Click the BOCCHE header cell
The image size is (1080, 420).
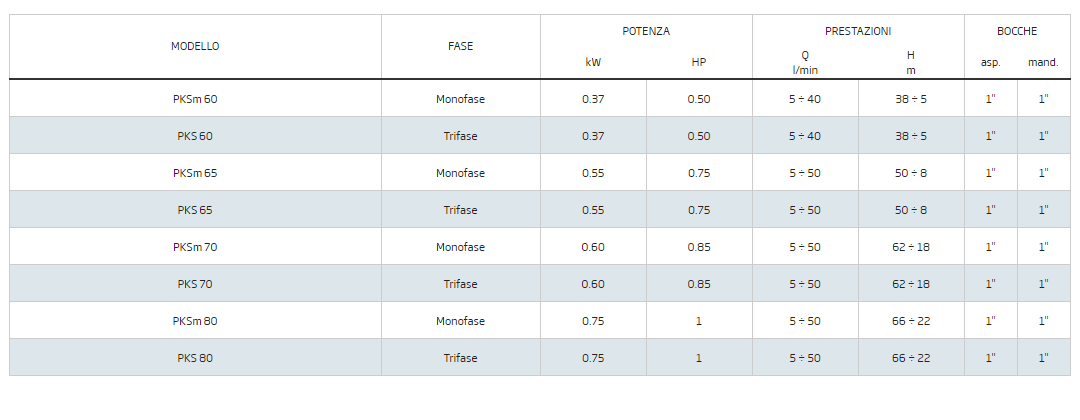pos(1017,32)
